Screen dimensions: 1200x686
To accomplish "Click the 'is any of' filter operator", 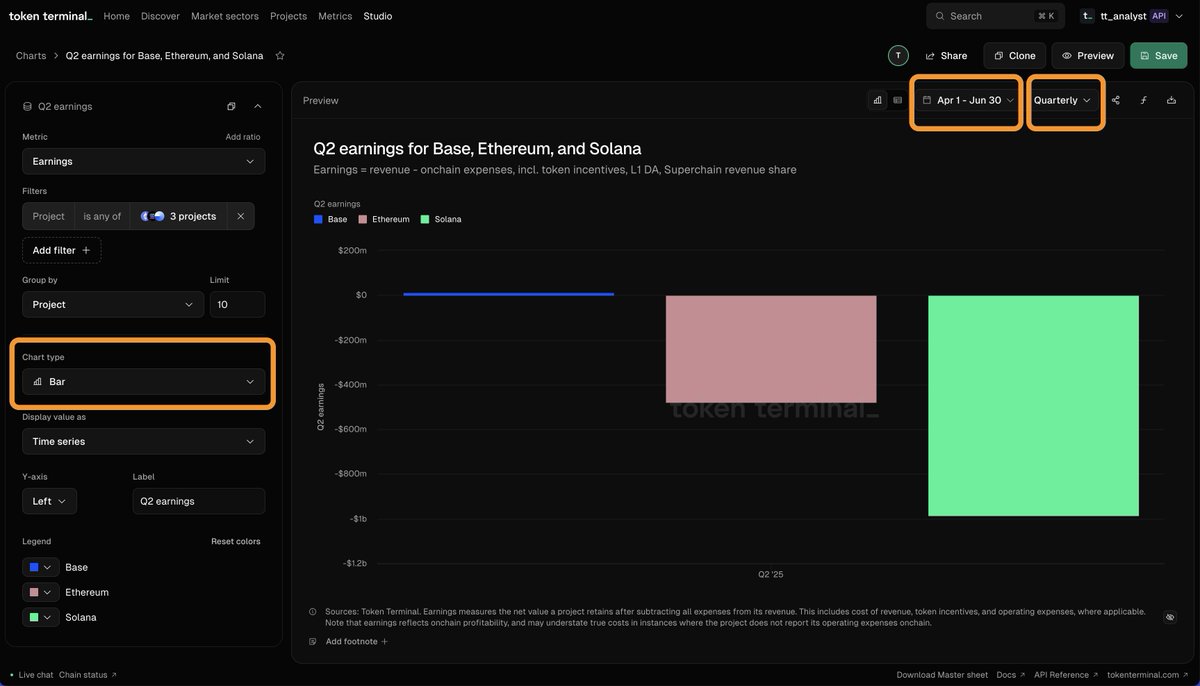I will coord(102,216).
